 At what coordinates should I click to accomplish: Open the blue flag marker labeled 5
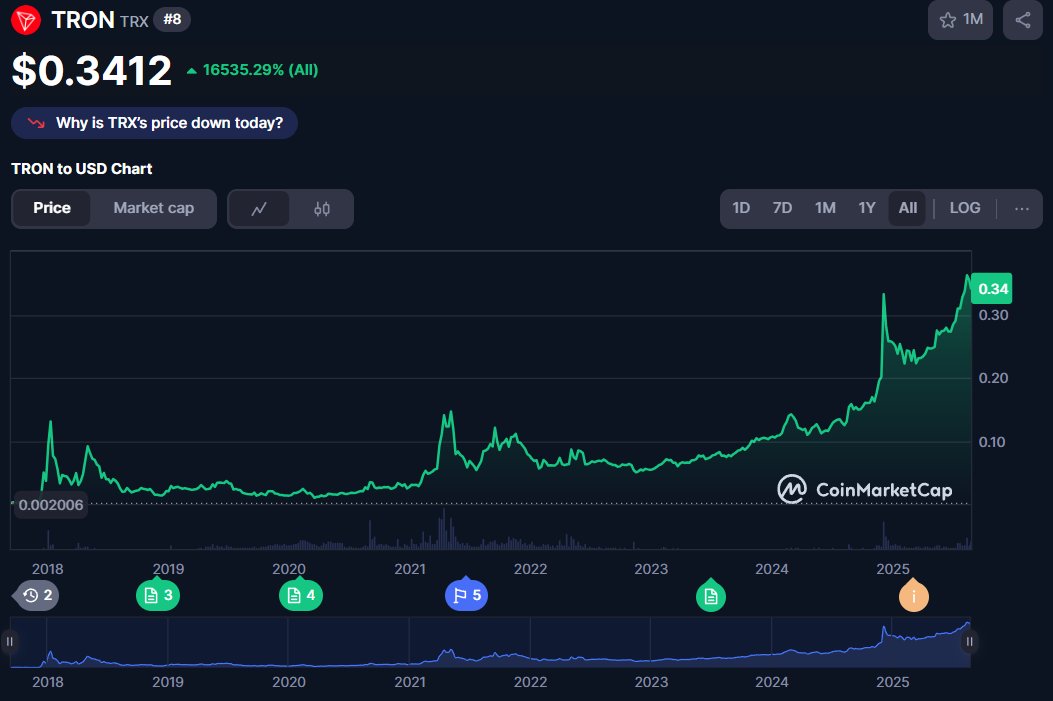point(467,595)
